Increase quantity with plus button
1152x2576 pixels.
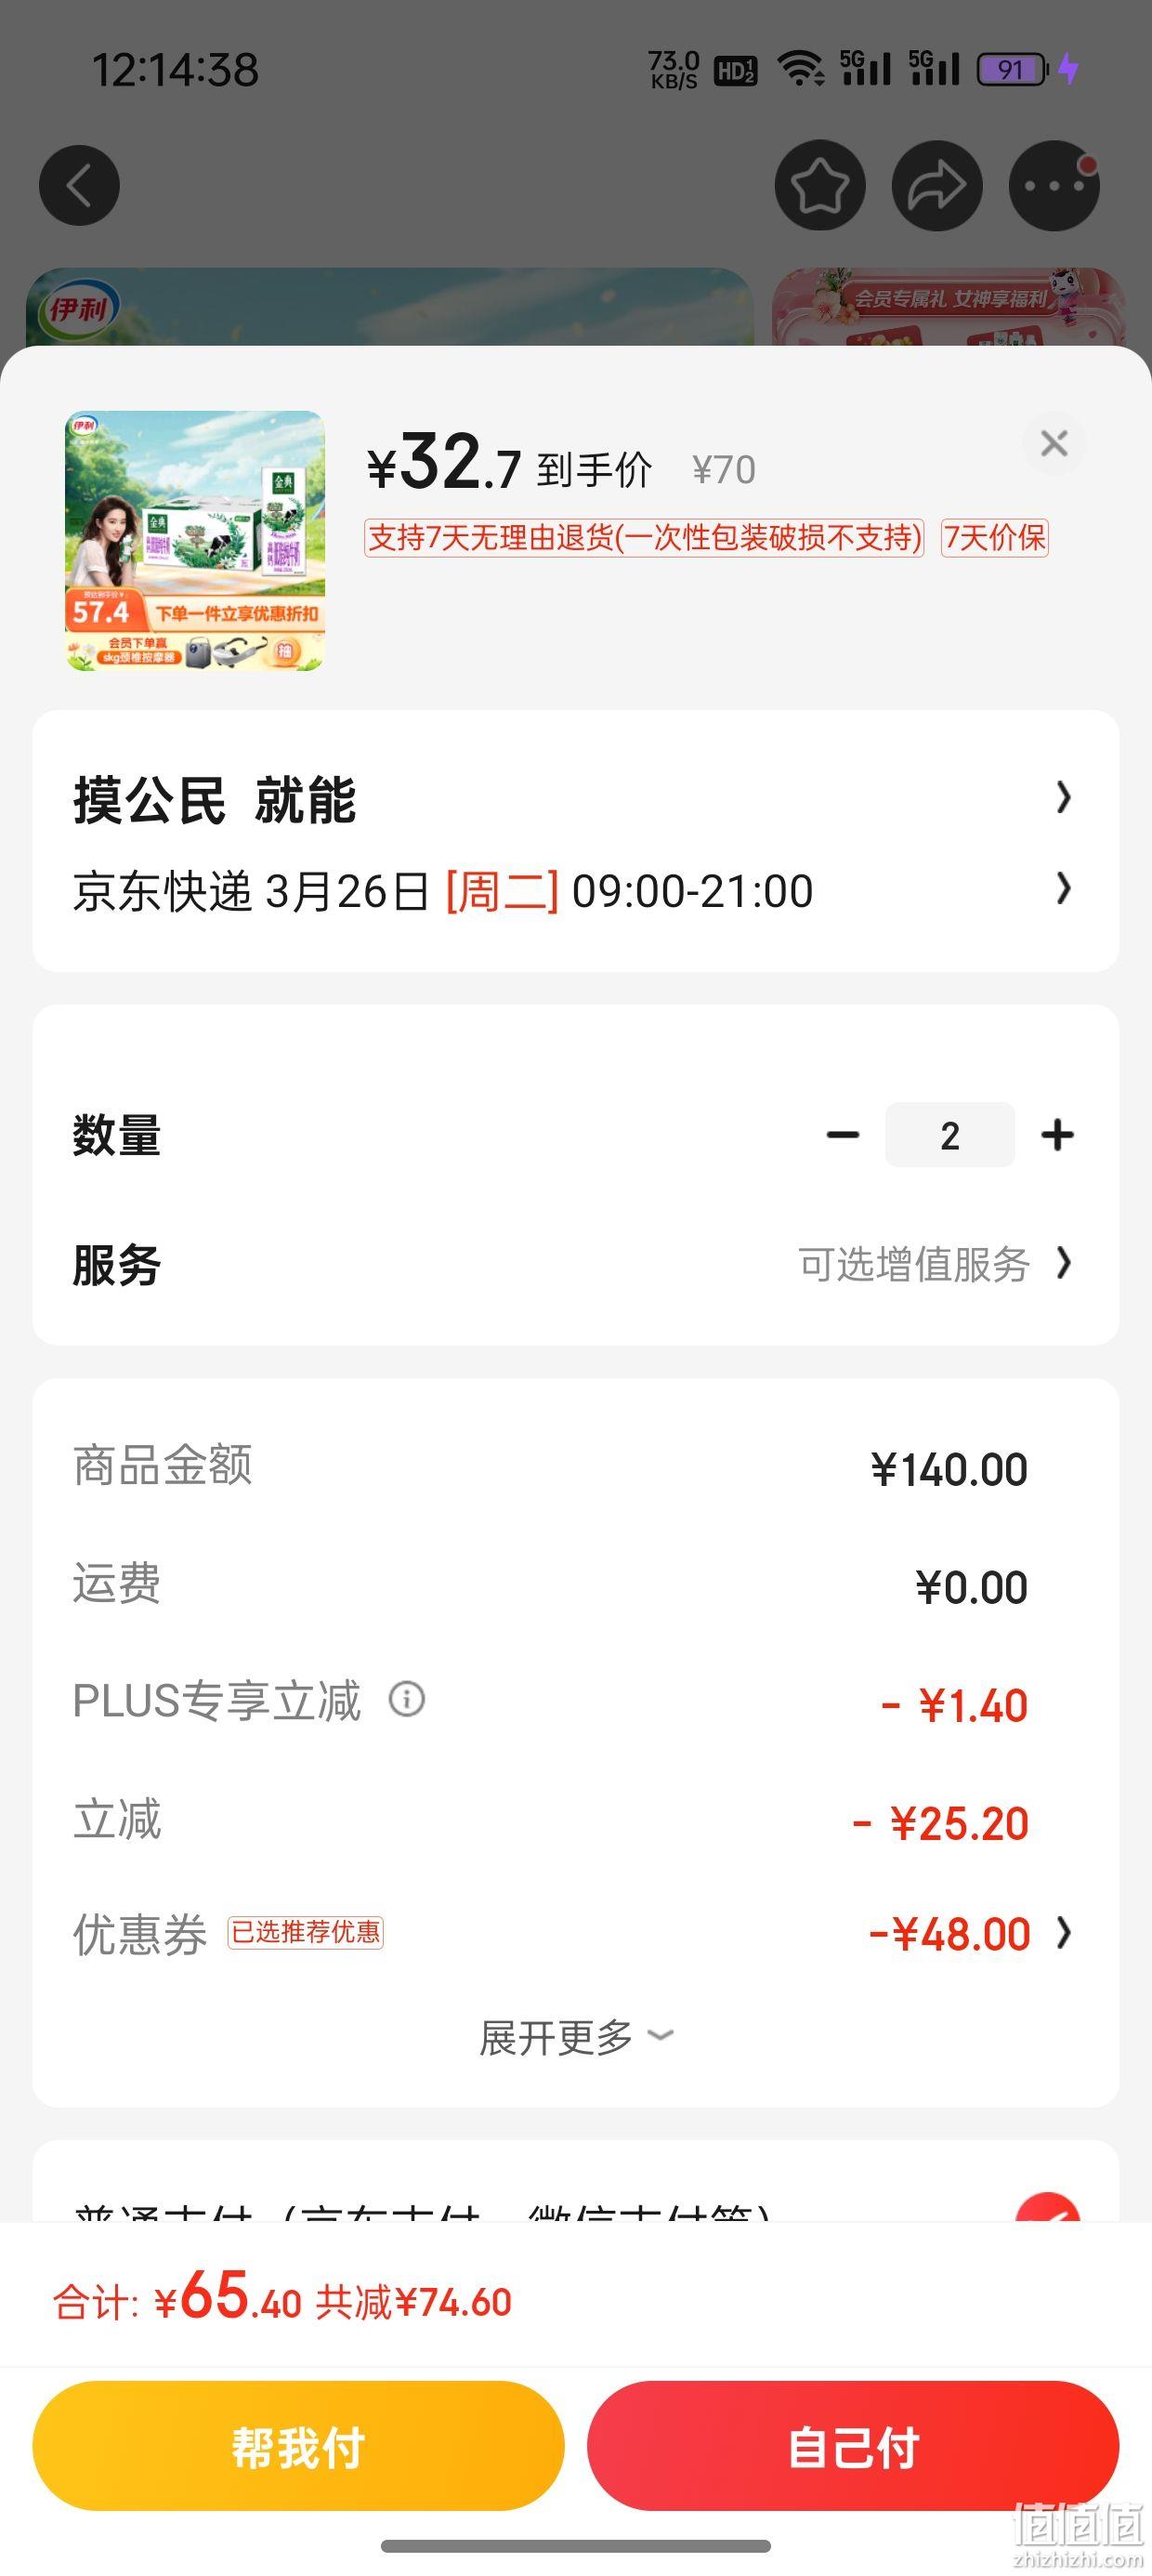click(1057, 1135)
